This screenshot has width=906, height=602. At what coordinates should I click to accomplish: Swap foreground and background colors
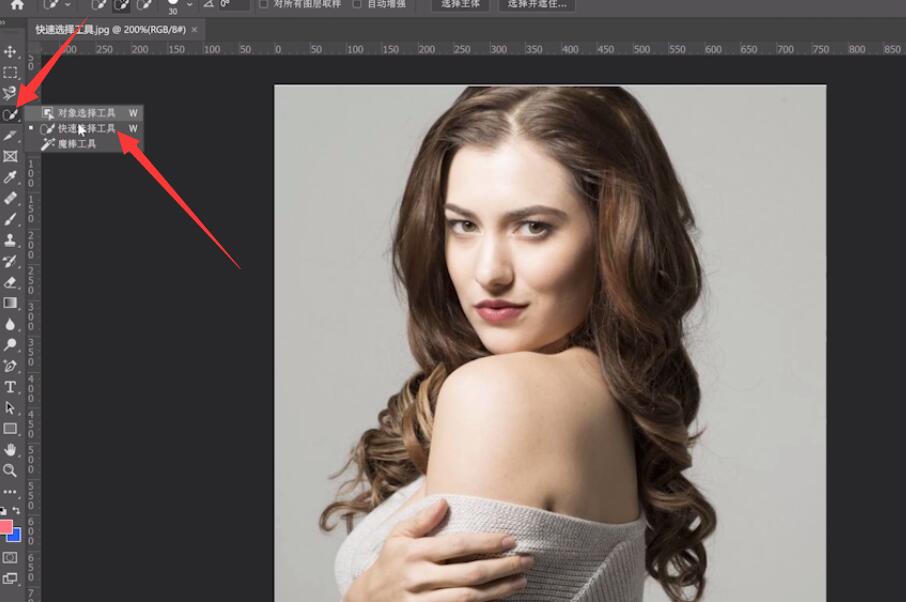tap(16, 511)
